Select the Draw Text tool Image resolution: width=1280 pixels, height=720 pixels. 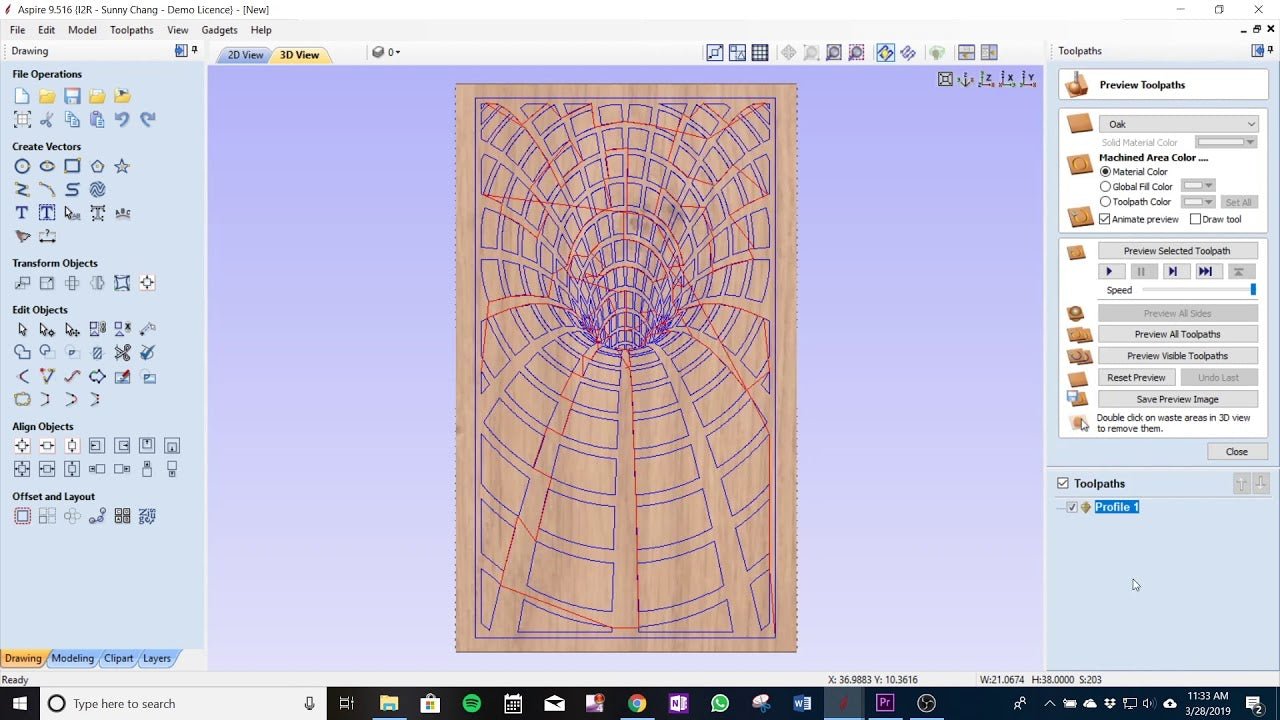(x=21, y=212)
